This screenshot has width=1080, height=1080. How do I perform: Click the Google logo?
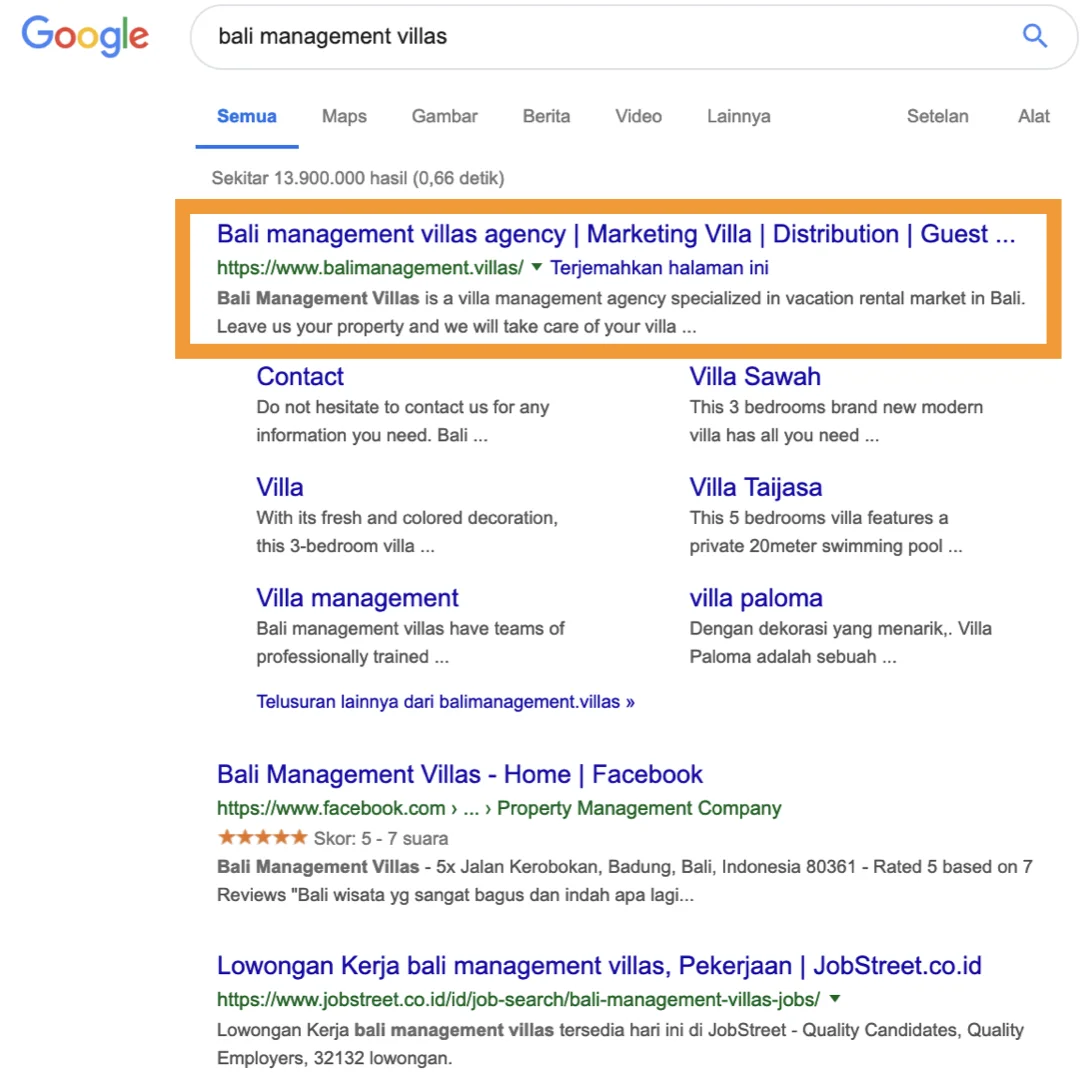click(85, 36)
